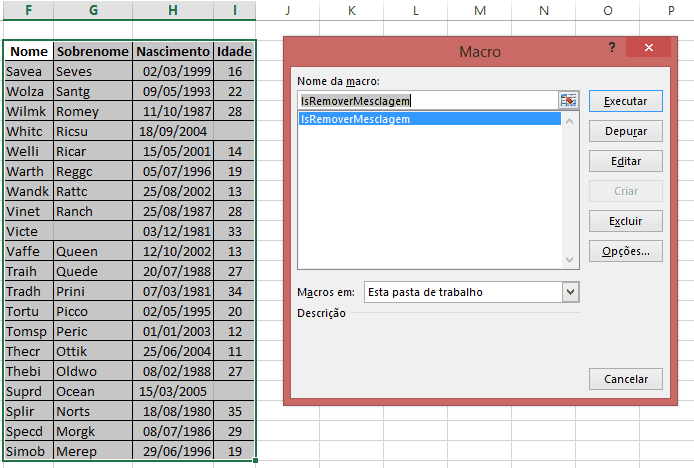Click the Excluir button to delete macro
This screenshot has width=694, height=468.
(x=625, y=221)
